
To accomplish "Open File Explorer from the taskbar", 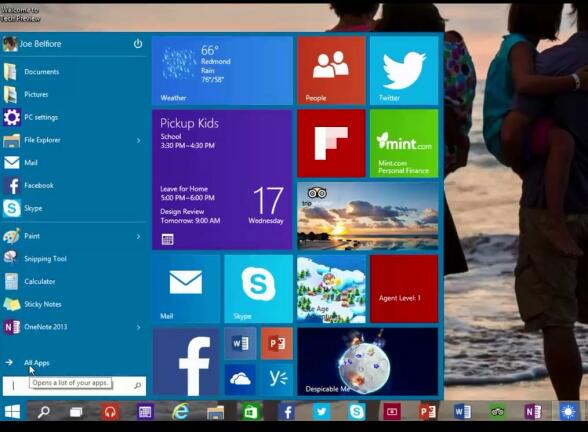I will tap(216, 412).
